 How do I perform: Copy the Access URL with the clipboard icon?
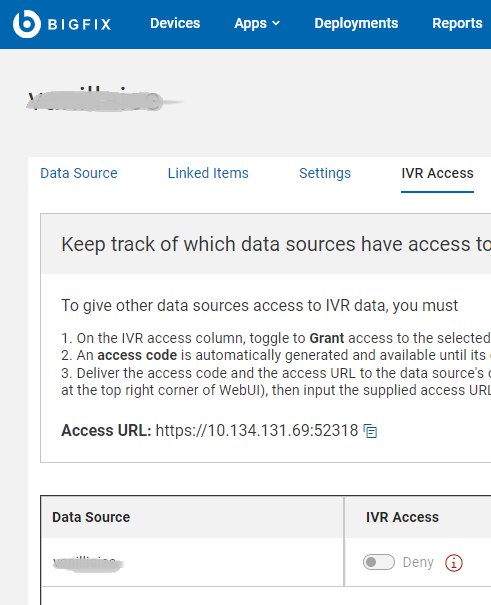pos(370,431)
